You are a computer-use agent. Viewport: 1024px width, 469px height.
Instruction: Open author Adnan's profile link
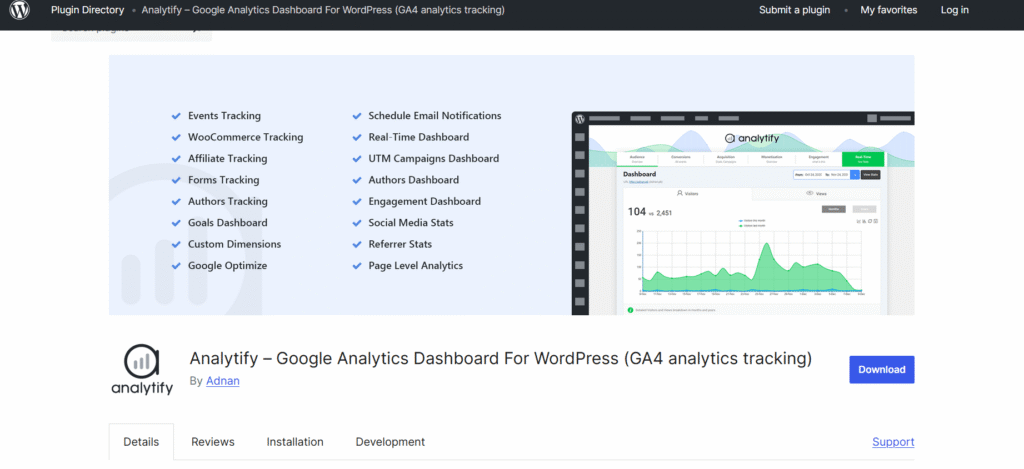pyautogui.click(x=223, y=381)
